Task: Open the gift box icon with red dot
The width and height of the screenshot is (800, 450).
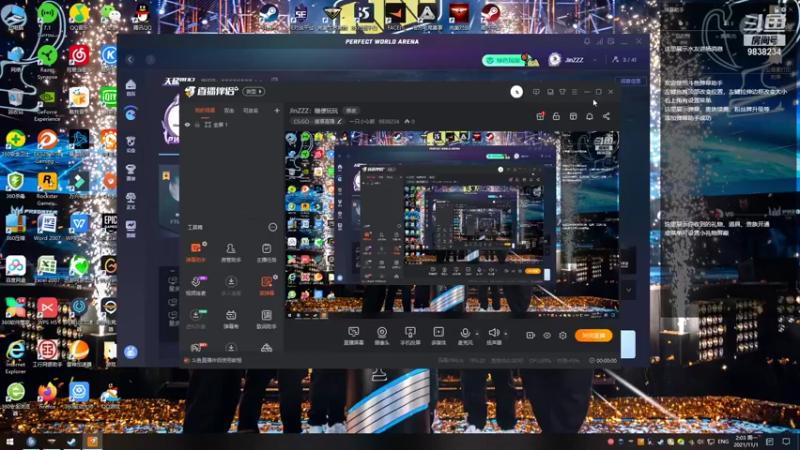Action: 540,116
